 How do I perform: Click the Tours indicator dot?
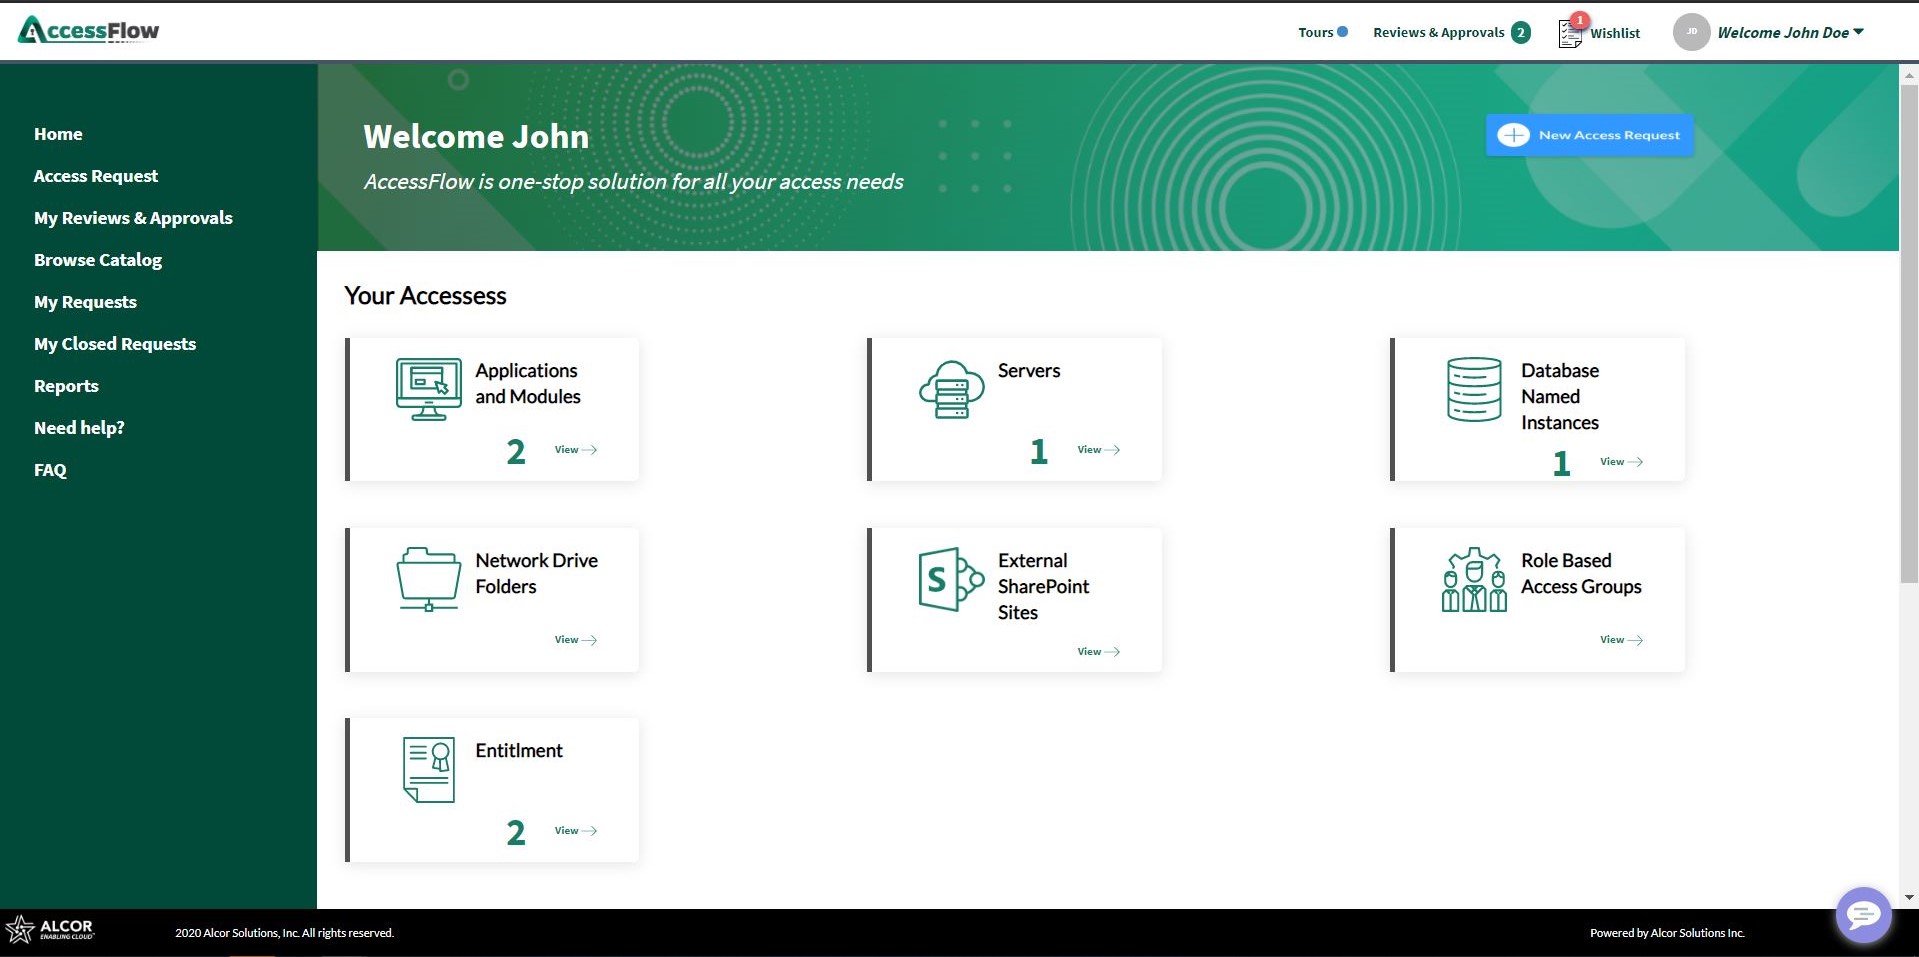click(x=1343, y=31)
